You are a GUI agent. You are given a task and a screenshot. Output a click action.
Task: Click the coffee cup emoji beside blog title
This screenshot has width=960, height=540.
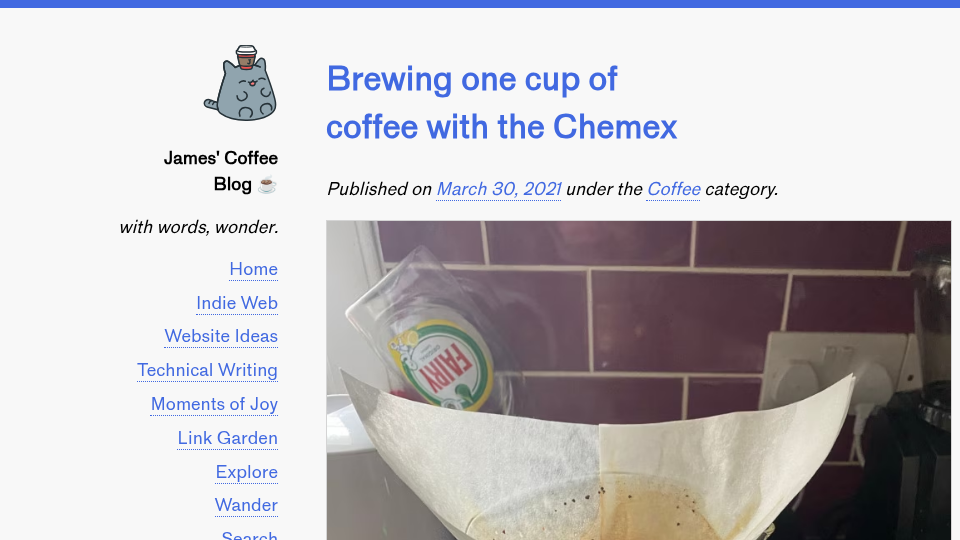click(x=267, y=184)
